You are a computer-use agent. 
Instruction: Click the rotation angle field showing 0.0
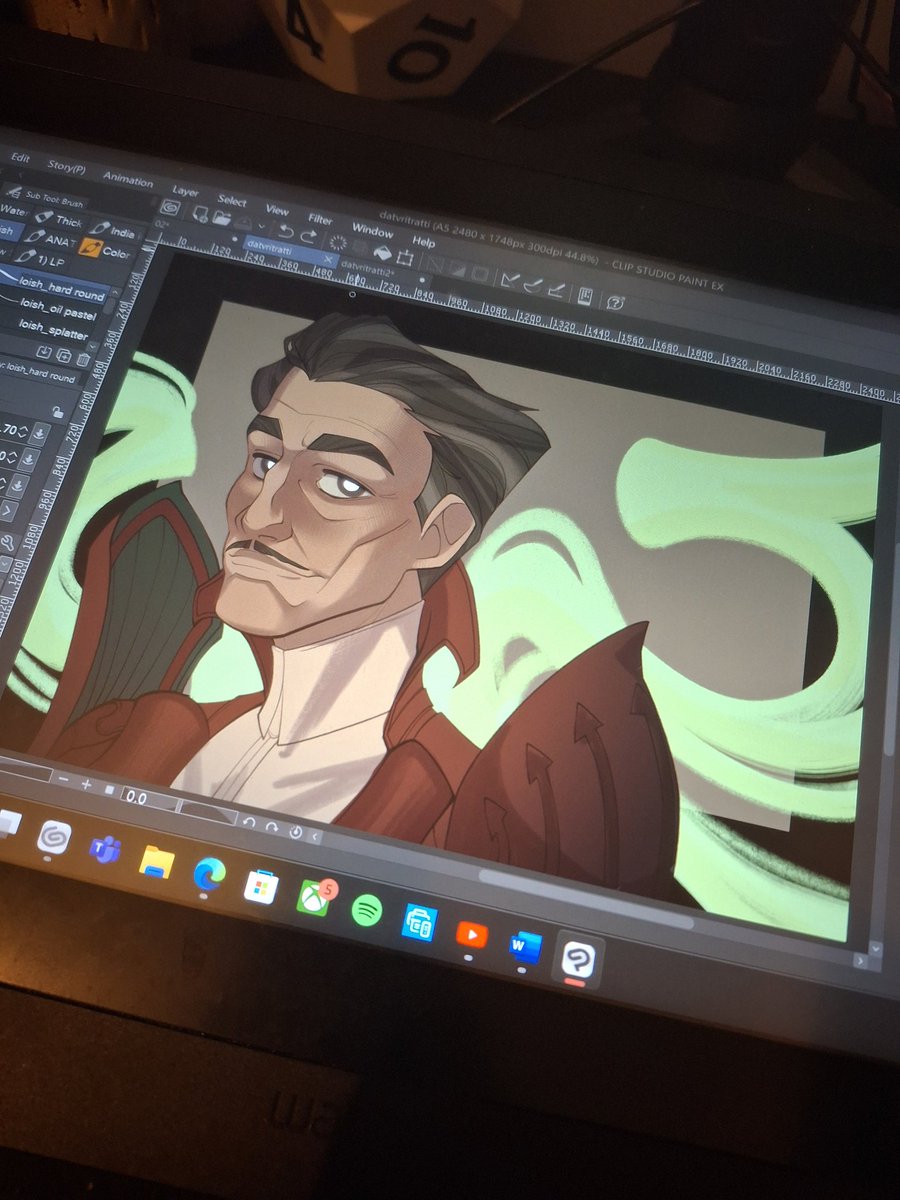pyautogui.click(x=150, y=799)
